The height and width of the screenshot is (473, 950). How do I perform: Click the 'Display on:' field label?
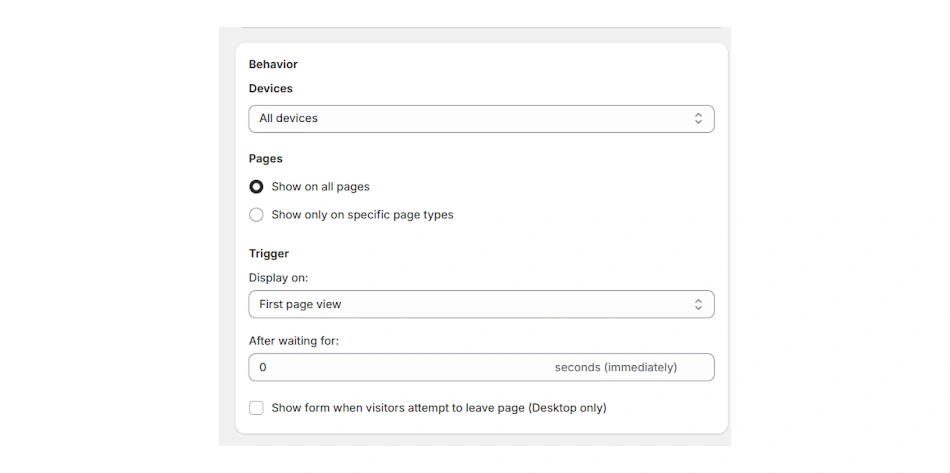coord(278,277)
